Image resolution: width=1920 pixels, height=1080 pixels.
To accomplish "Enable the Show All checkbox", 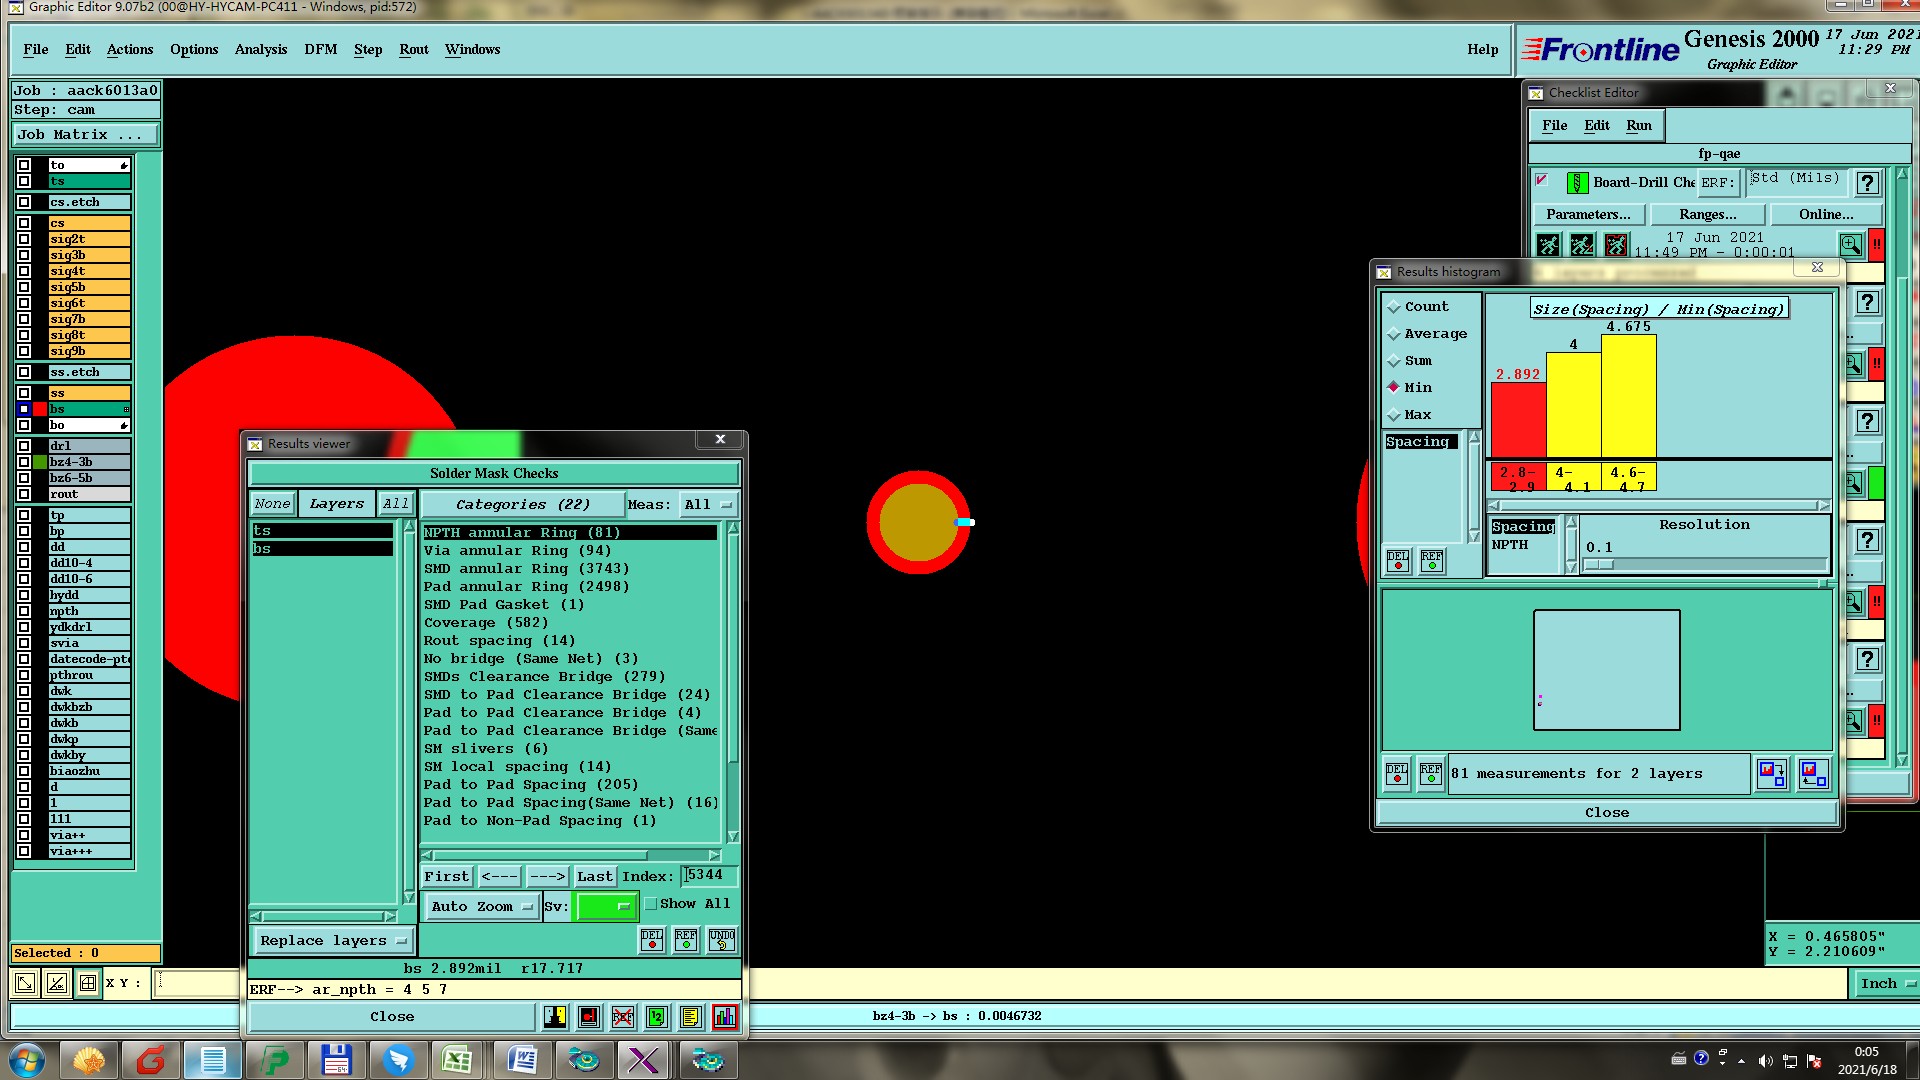I will (651, 904).
